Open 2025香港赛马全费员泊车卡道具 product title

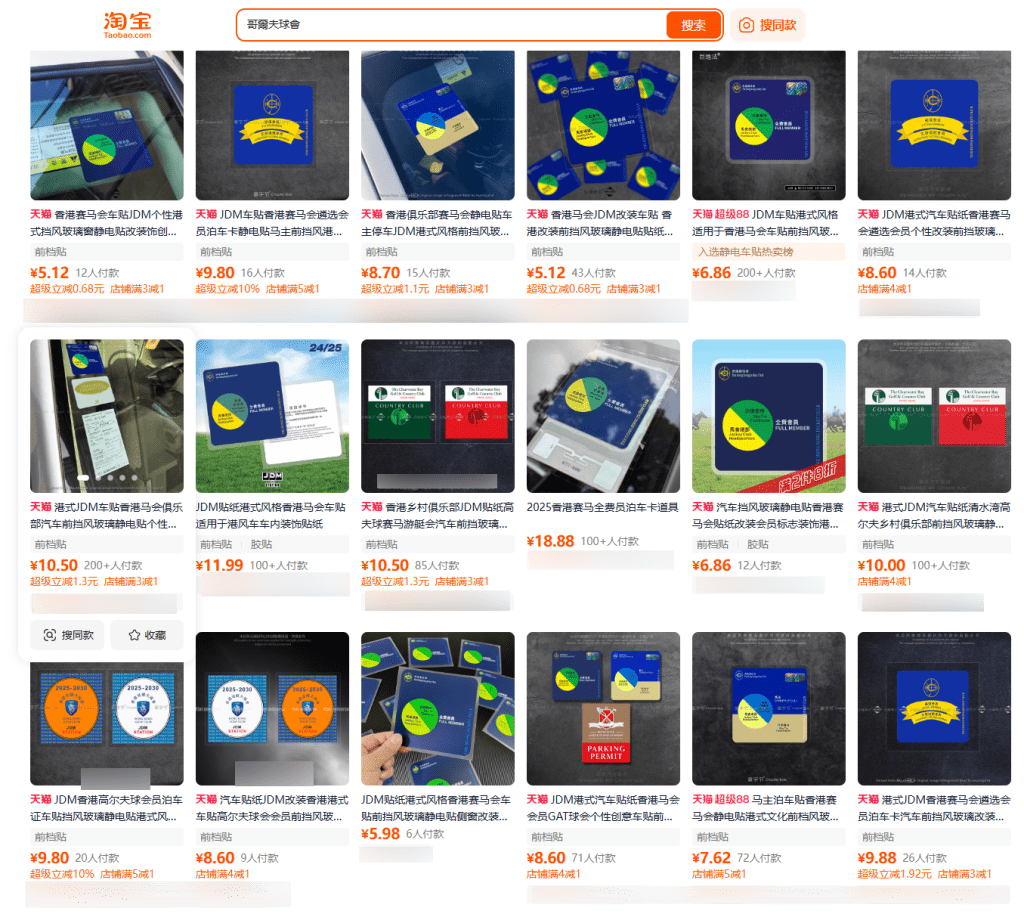(x=603, y=507)
